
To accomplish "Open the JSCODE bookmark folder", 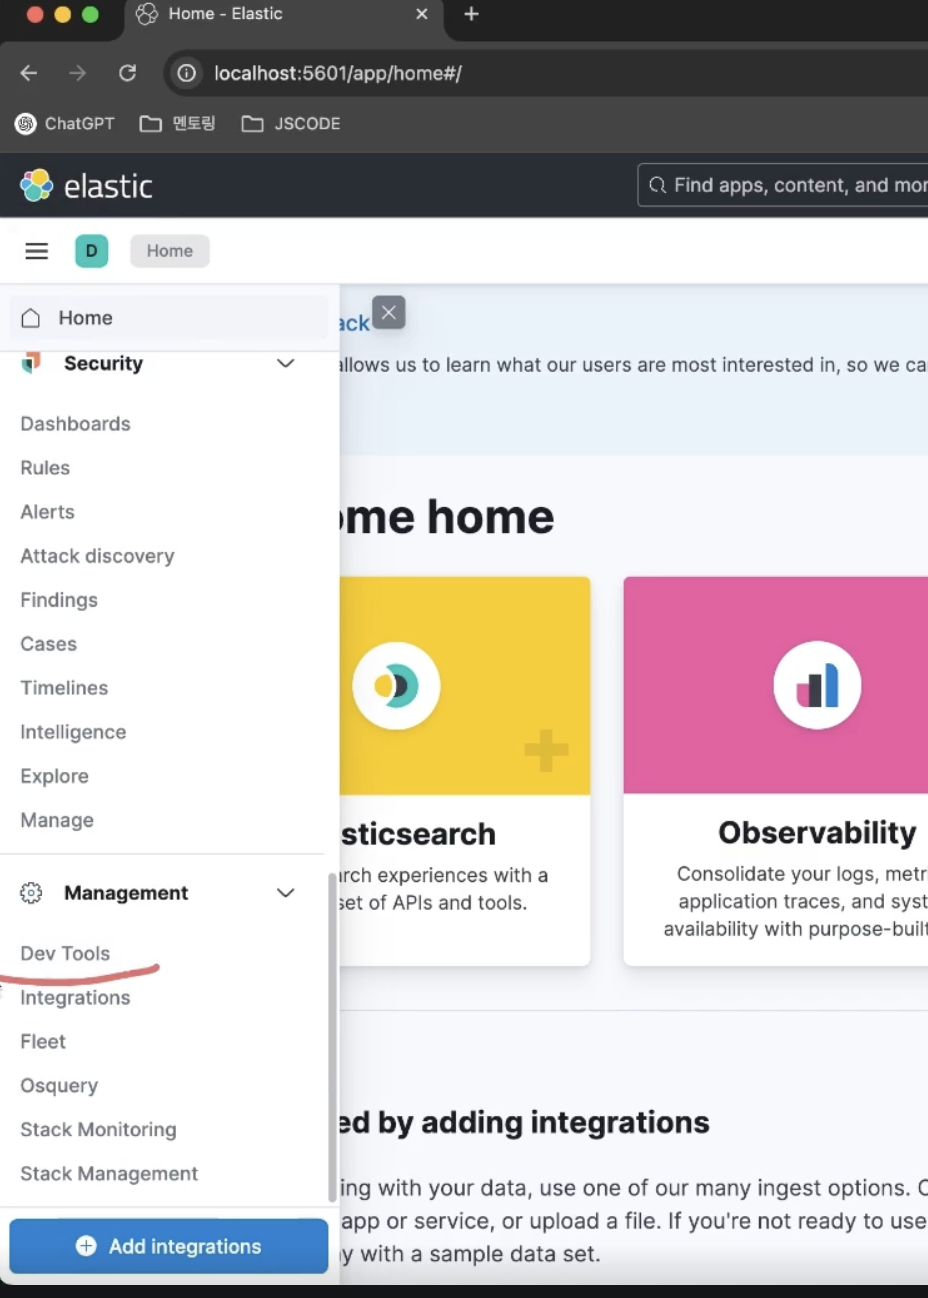I will [291, 124].
